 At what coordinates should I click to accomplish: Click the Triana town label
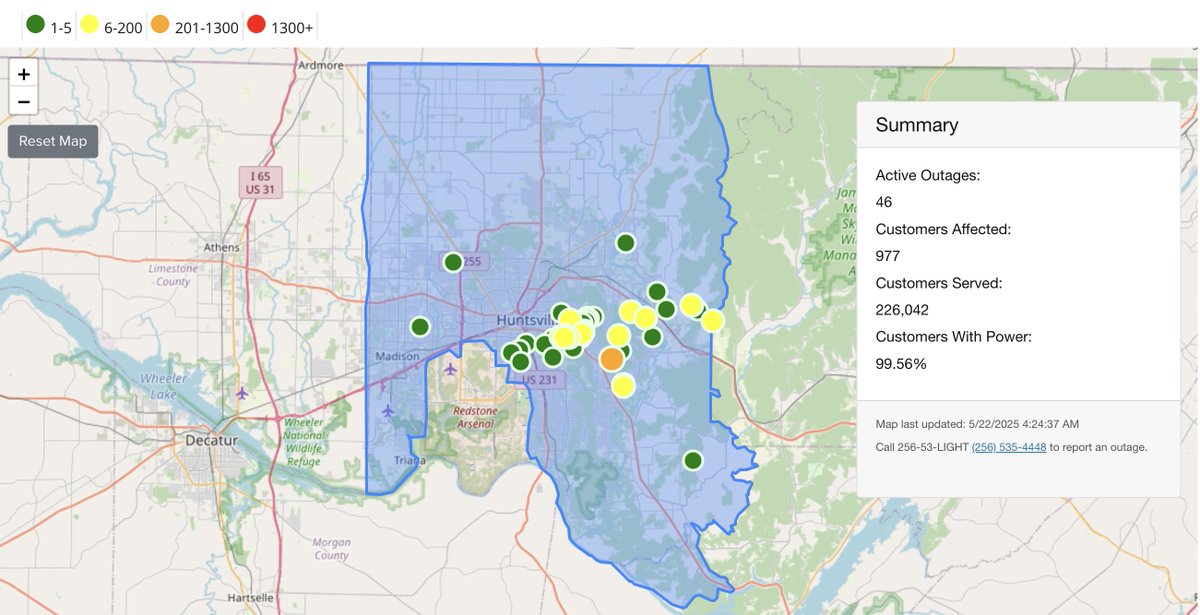[410, 461]
